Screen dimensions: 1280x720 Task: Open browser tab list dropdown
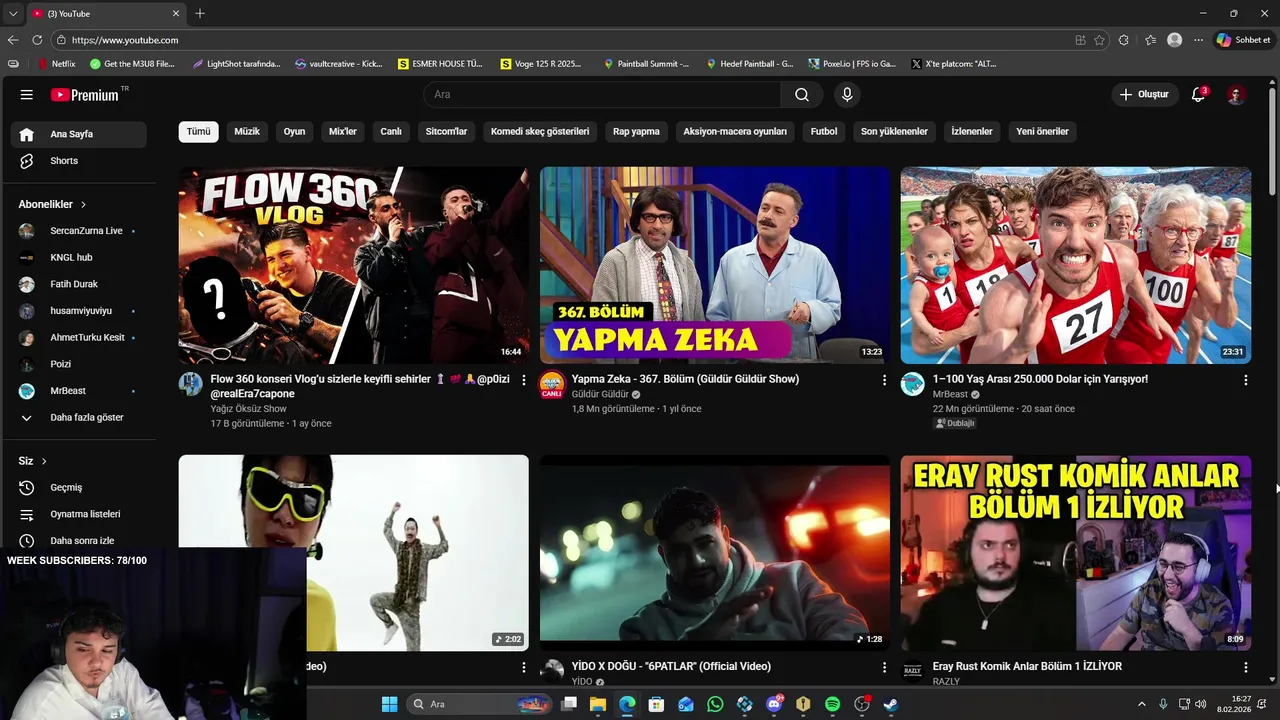coord(12,13)
